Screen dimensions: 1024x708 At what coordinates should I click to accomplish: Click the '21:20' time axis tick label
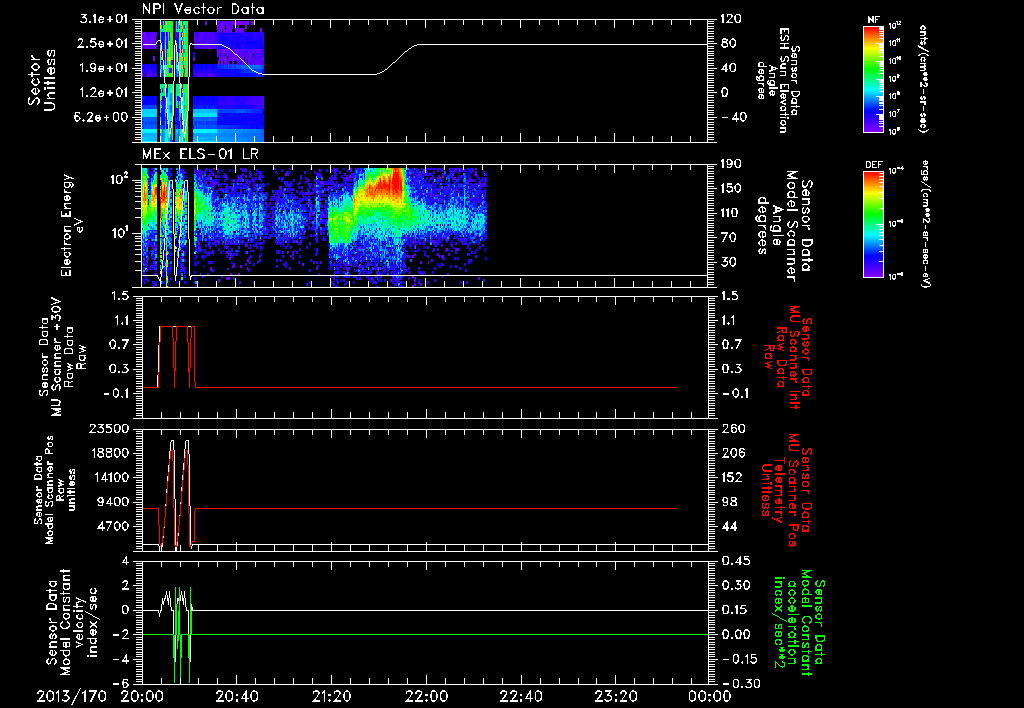click(x=331, y=696)
